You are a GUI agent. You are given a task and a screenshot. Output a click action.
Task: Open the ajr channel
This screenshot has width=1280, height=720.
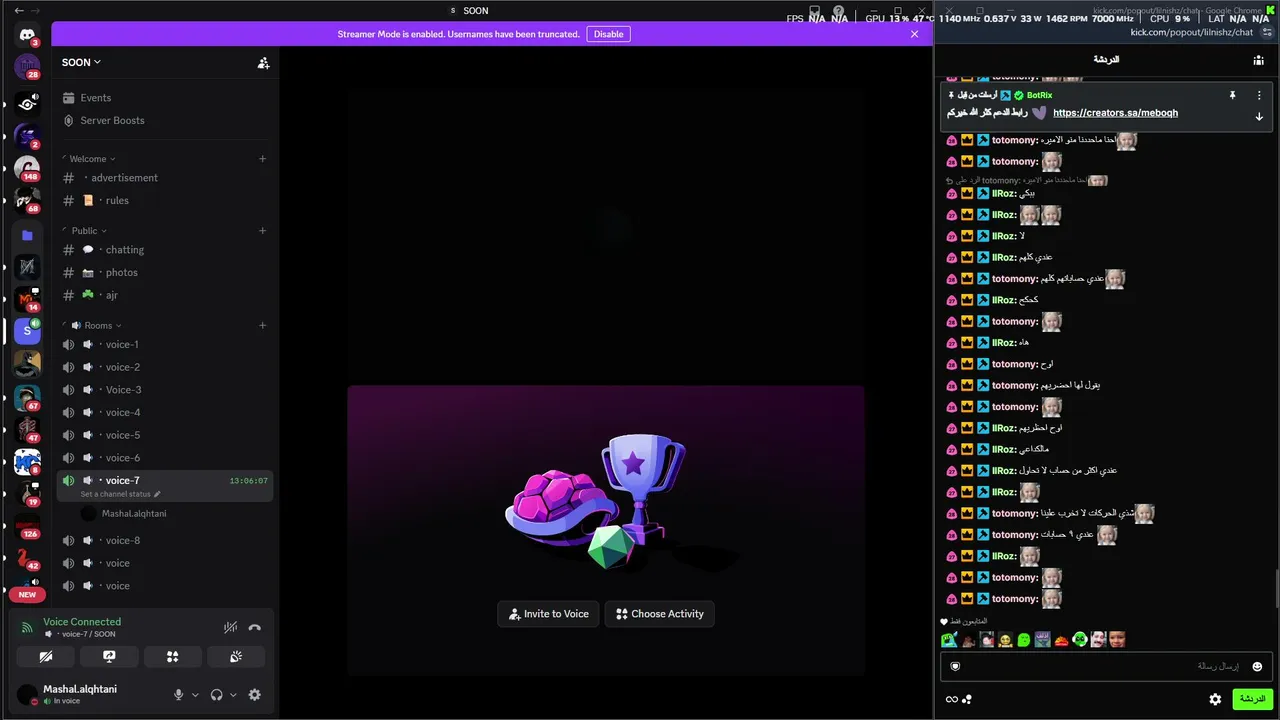(165, 295)
